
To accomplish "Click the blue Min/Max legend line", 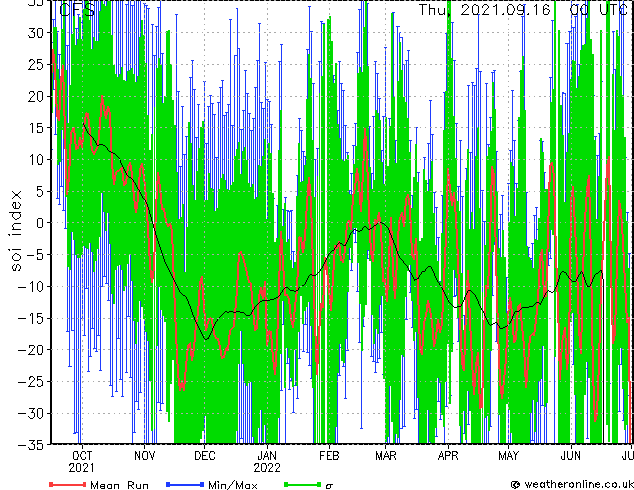I will [185, 484].
